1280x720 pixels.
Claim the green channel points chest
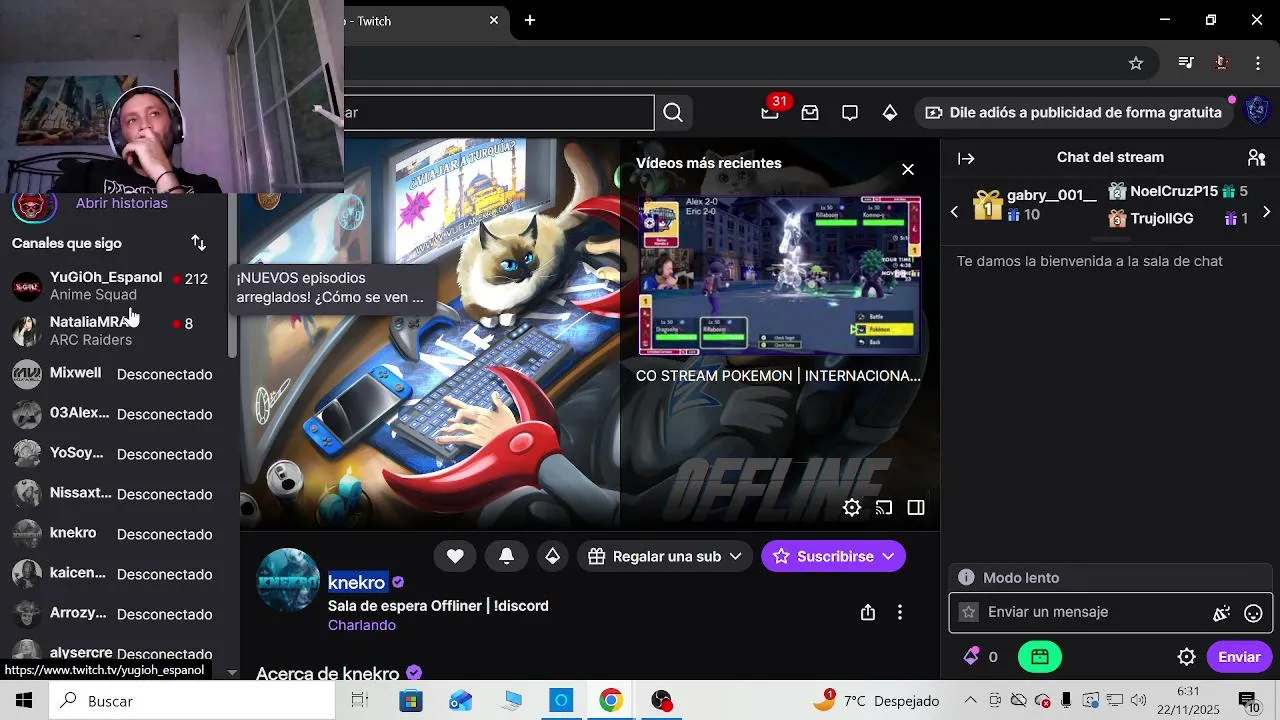(x=1039, y=657)
